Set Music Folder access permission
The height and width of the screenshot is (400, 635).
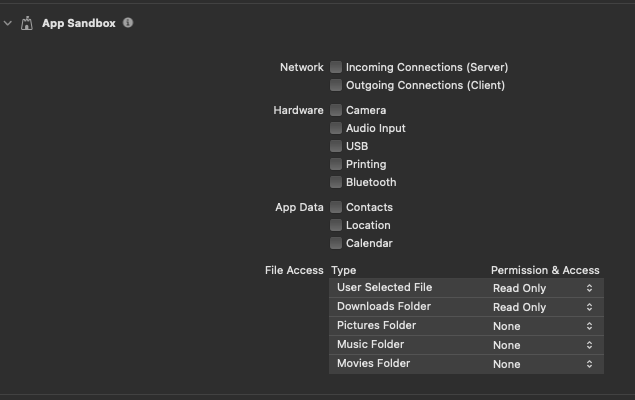(543, 345)
